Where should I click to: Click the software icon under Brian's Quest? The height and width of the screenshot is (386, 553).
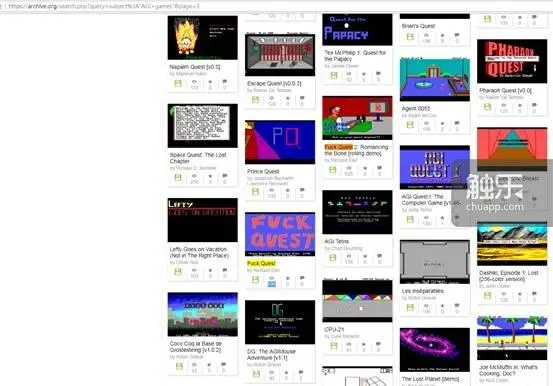pyautogui.click(x=410, y=37)
